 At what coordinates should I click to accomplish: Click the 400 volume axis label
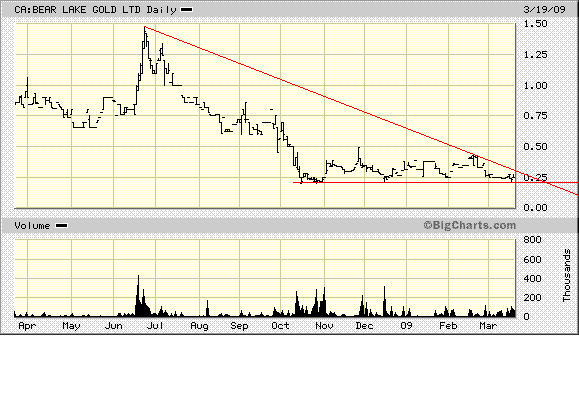(532, 279)
